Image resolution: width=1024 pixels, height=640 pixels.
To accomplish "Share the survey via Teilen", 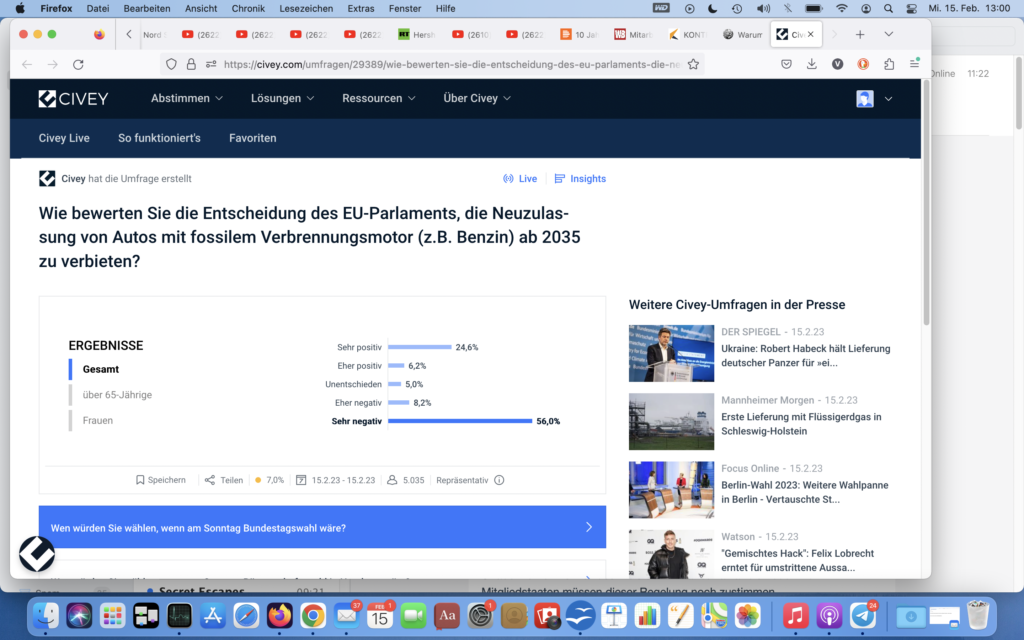I will click(224, 480).
